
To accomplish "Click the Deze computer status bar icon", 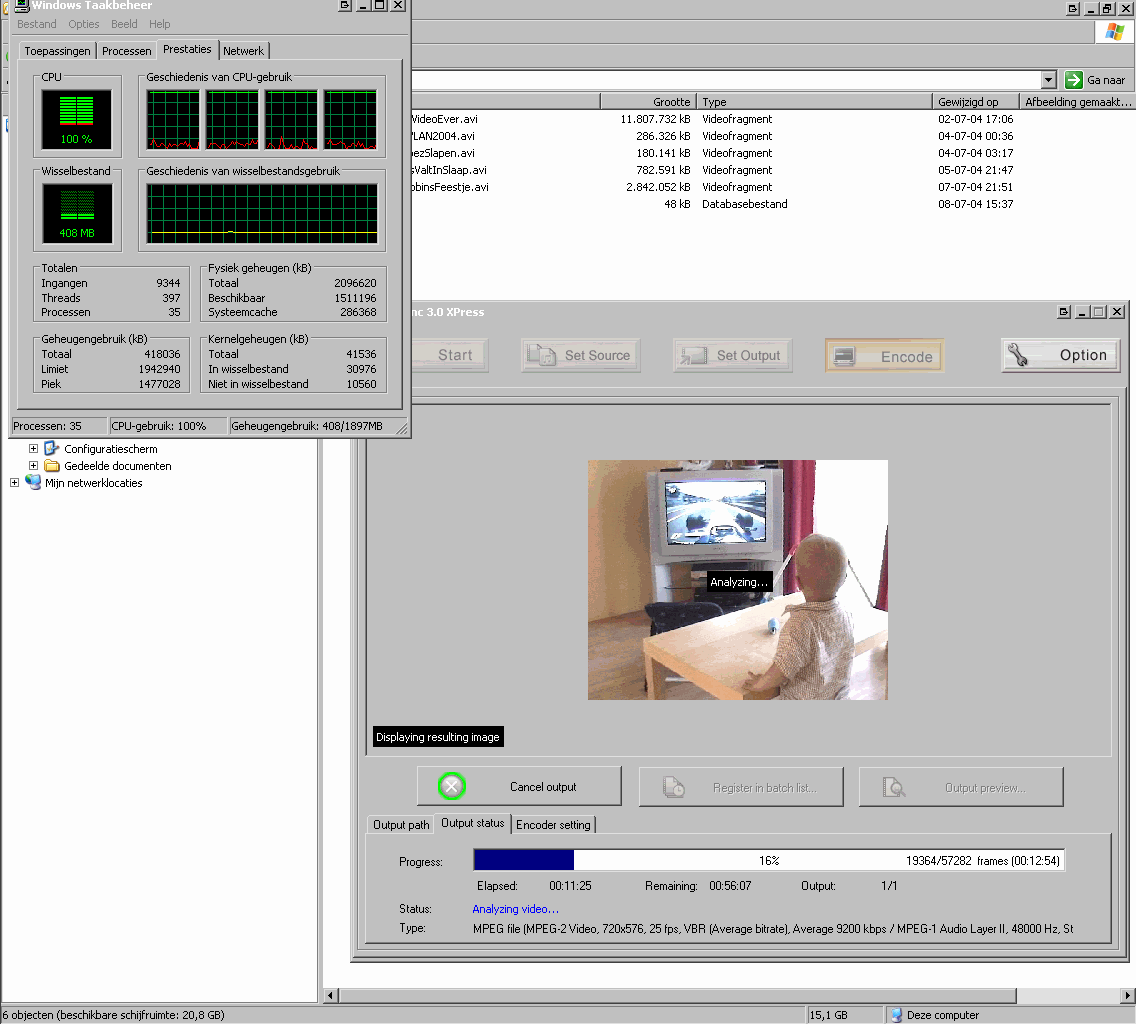I will click(x=896, y=1015).
